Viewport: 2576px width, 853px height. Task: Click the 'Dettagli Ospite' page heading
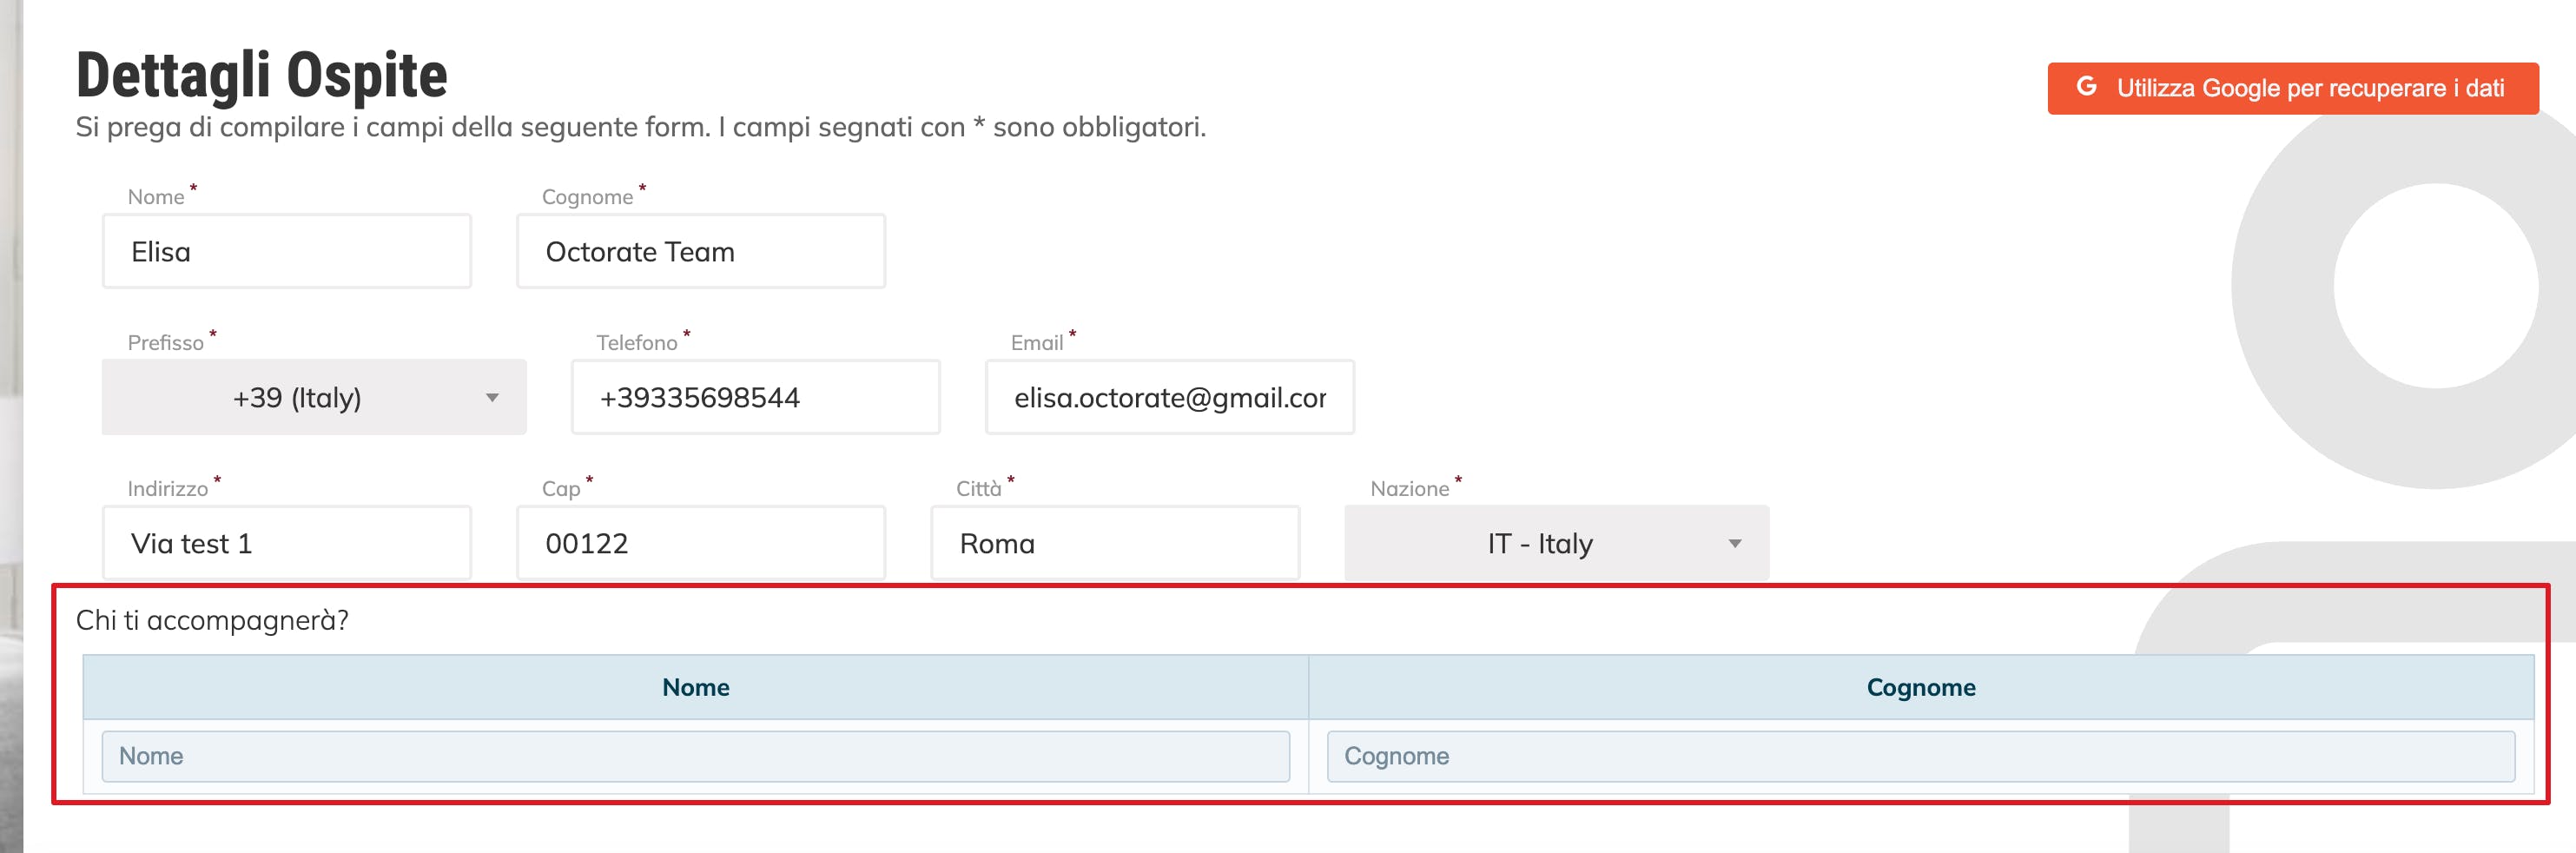262,76
